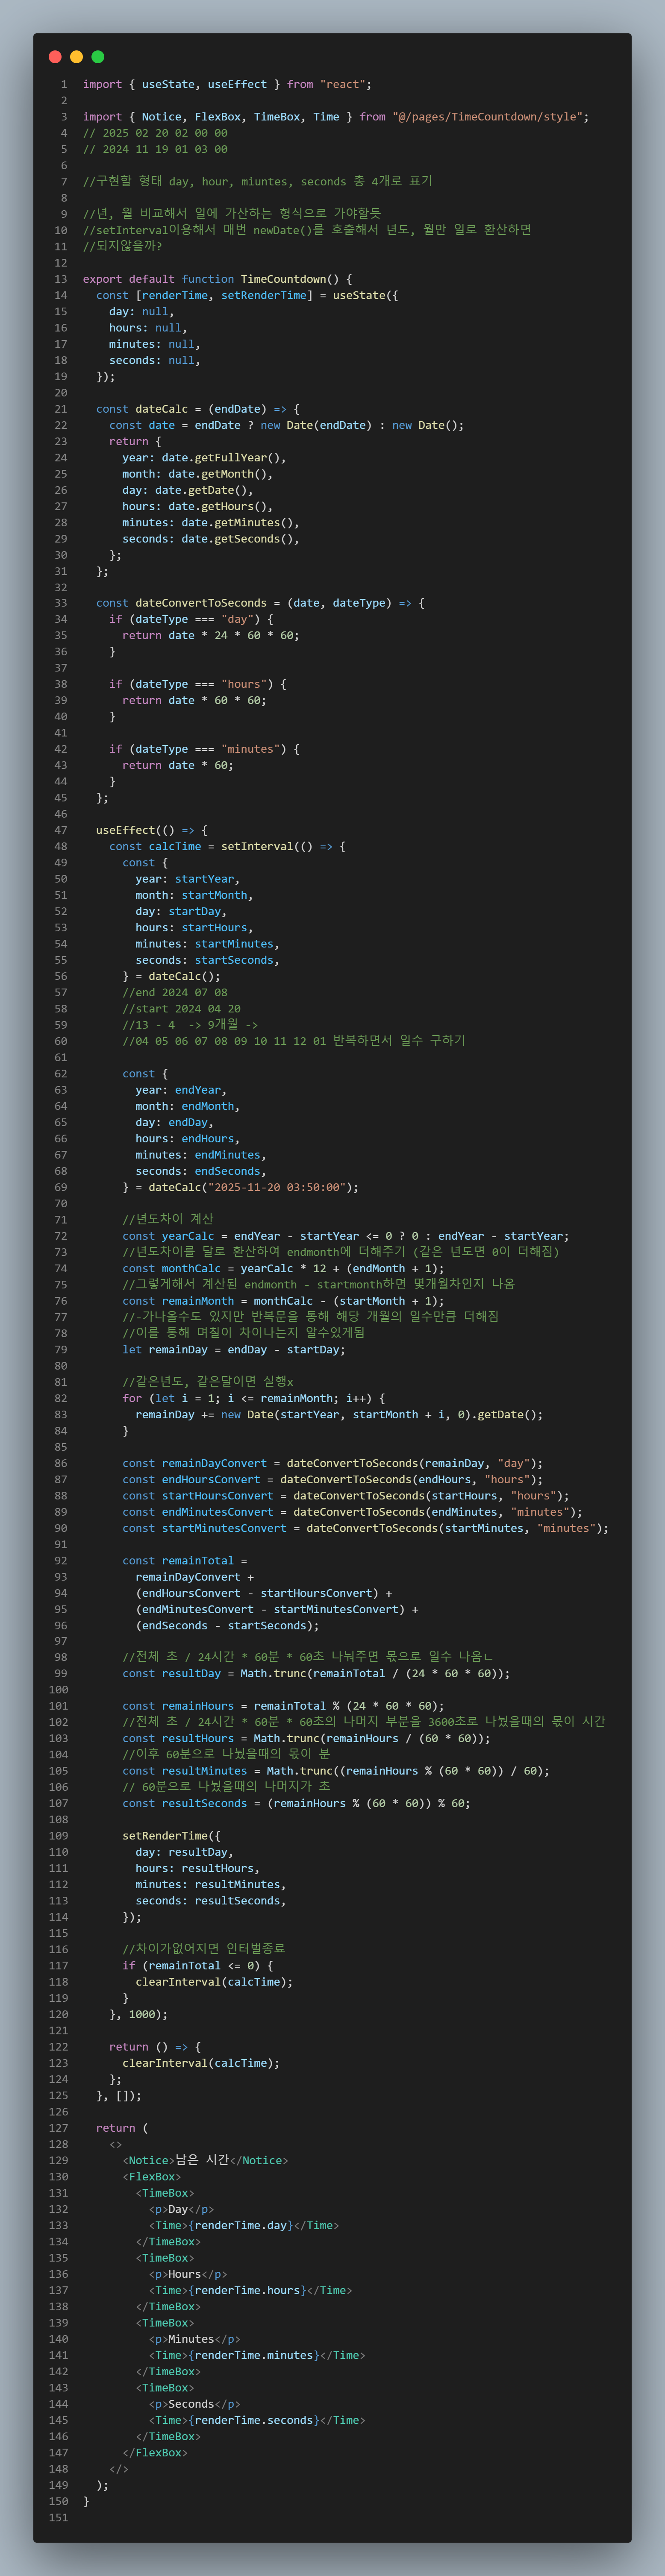This screenshot has height=2576, width=665.
Task: Click the yellow minimize dot
Action: pyautogui.click(x=76, y=57)
